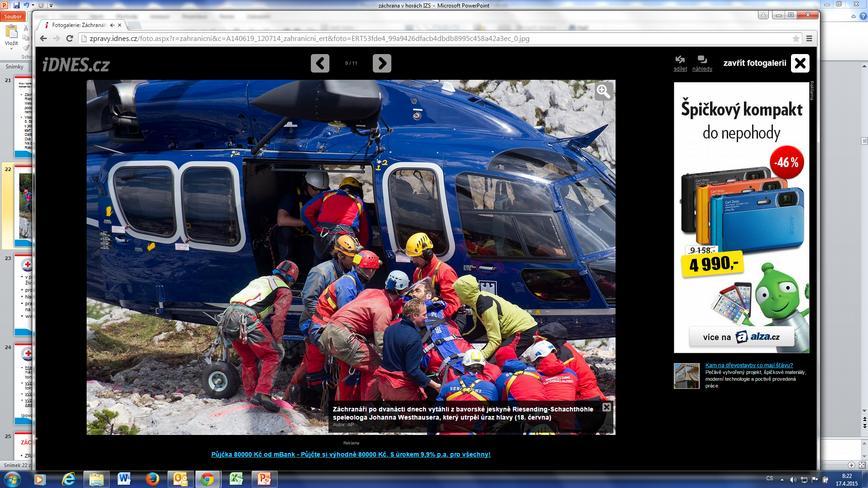Open Firefox from the taskbar
The height and width of the screenshot is (488, 868).
tap(152, 479)
